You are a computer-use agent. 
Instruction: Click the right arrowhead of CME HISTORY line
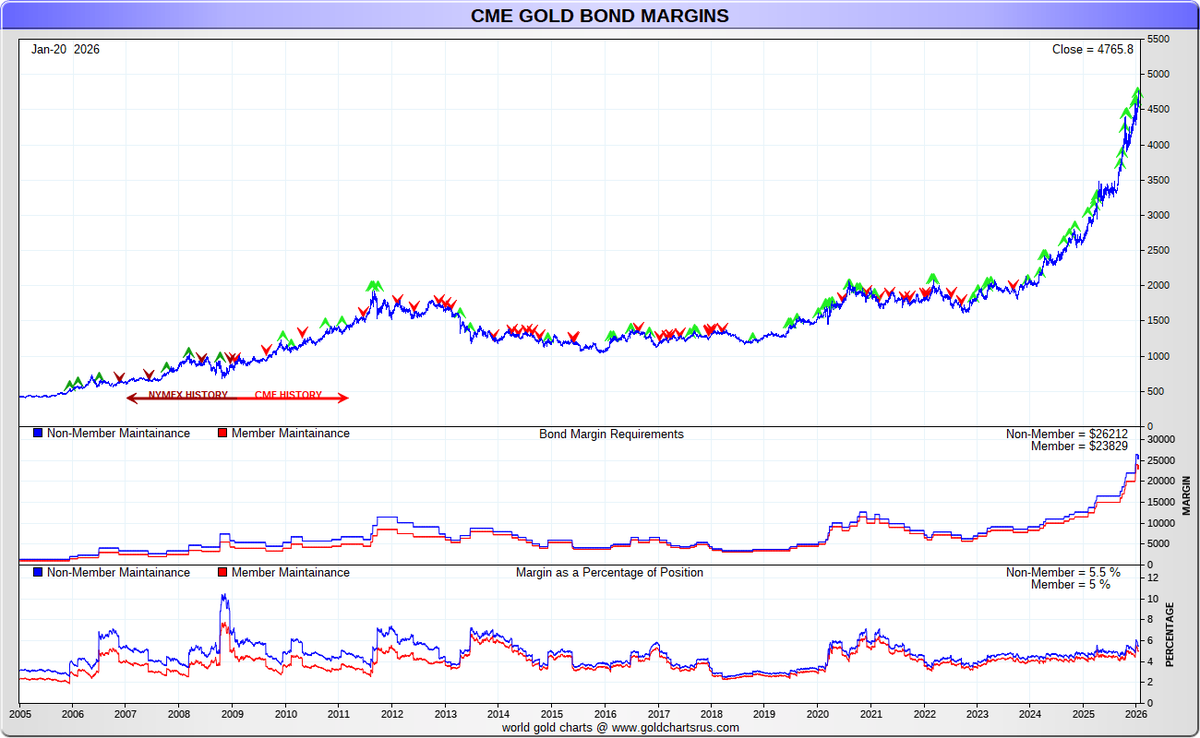343,398
